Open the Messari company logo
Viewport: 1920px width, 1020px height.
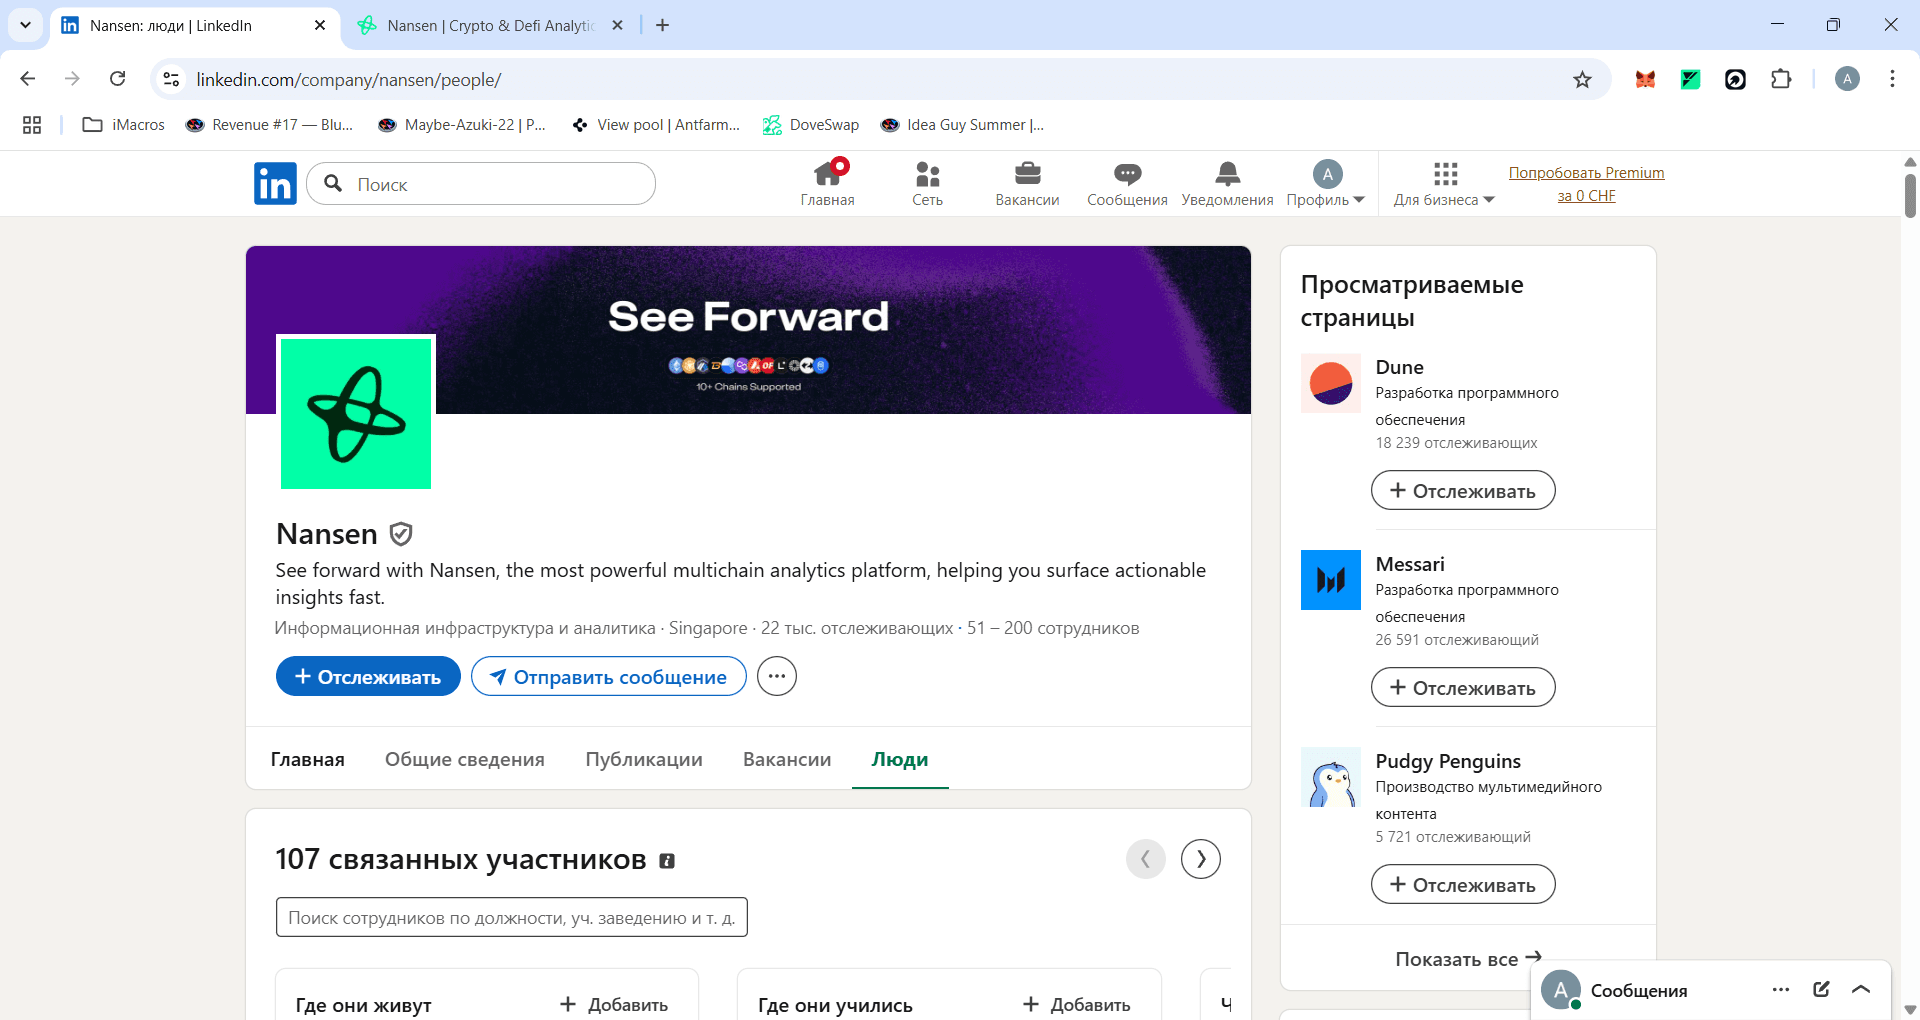pyautogui.click(x=1331, y=580)
